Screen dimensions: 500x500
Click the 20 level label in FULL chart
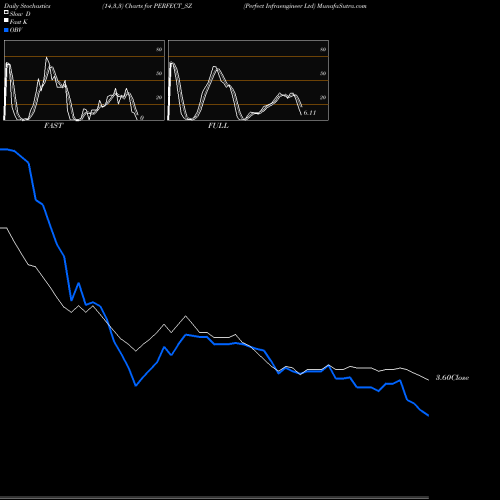pyautogui.click(x=323, y=97)
